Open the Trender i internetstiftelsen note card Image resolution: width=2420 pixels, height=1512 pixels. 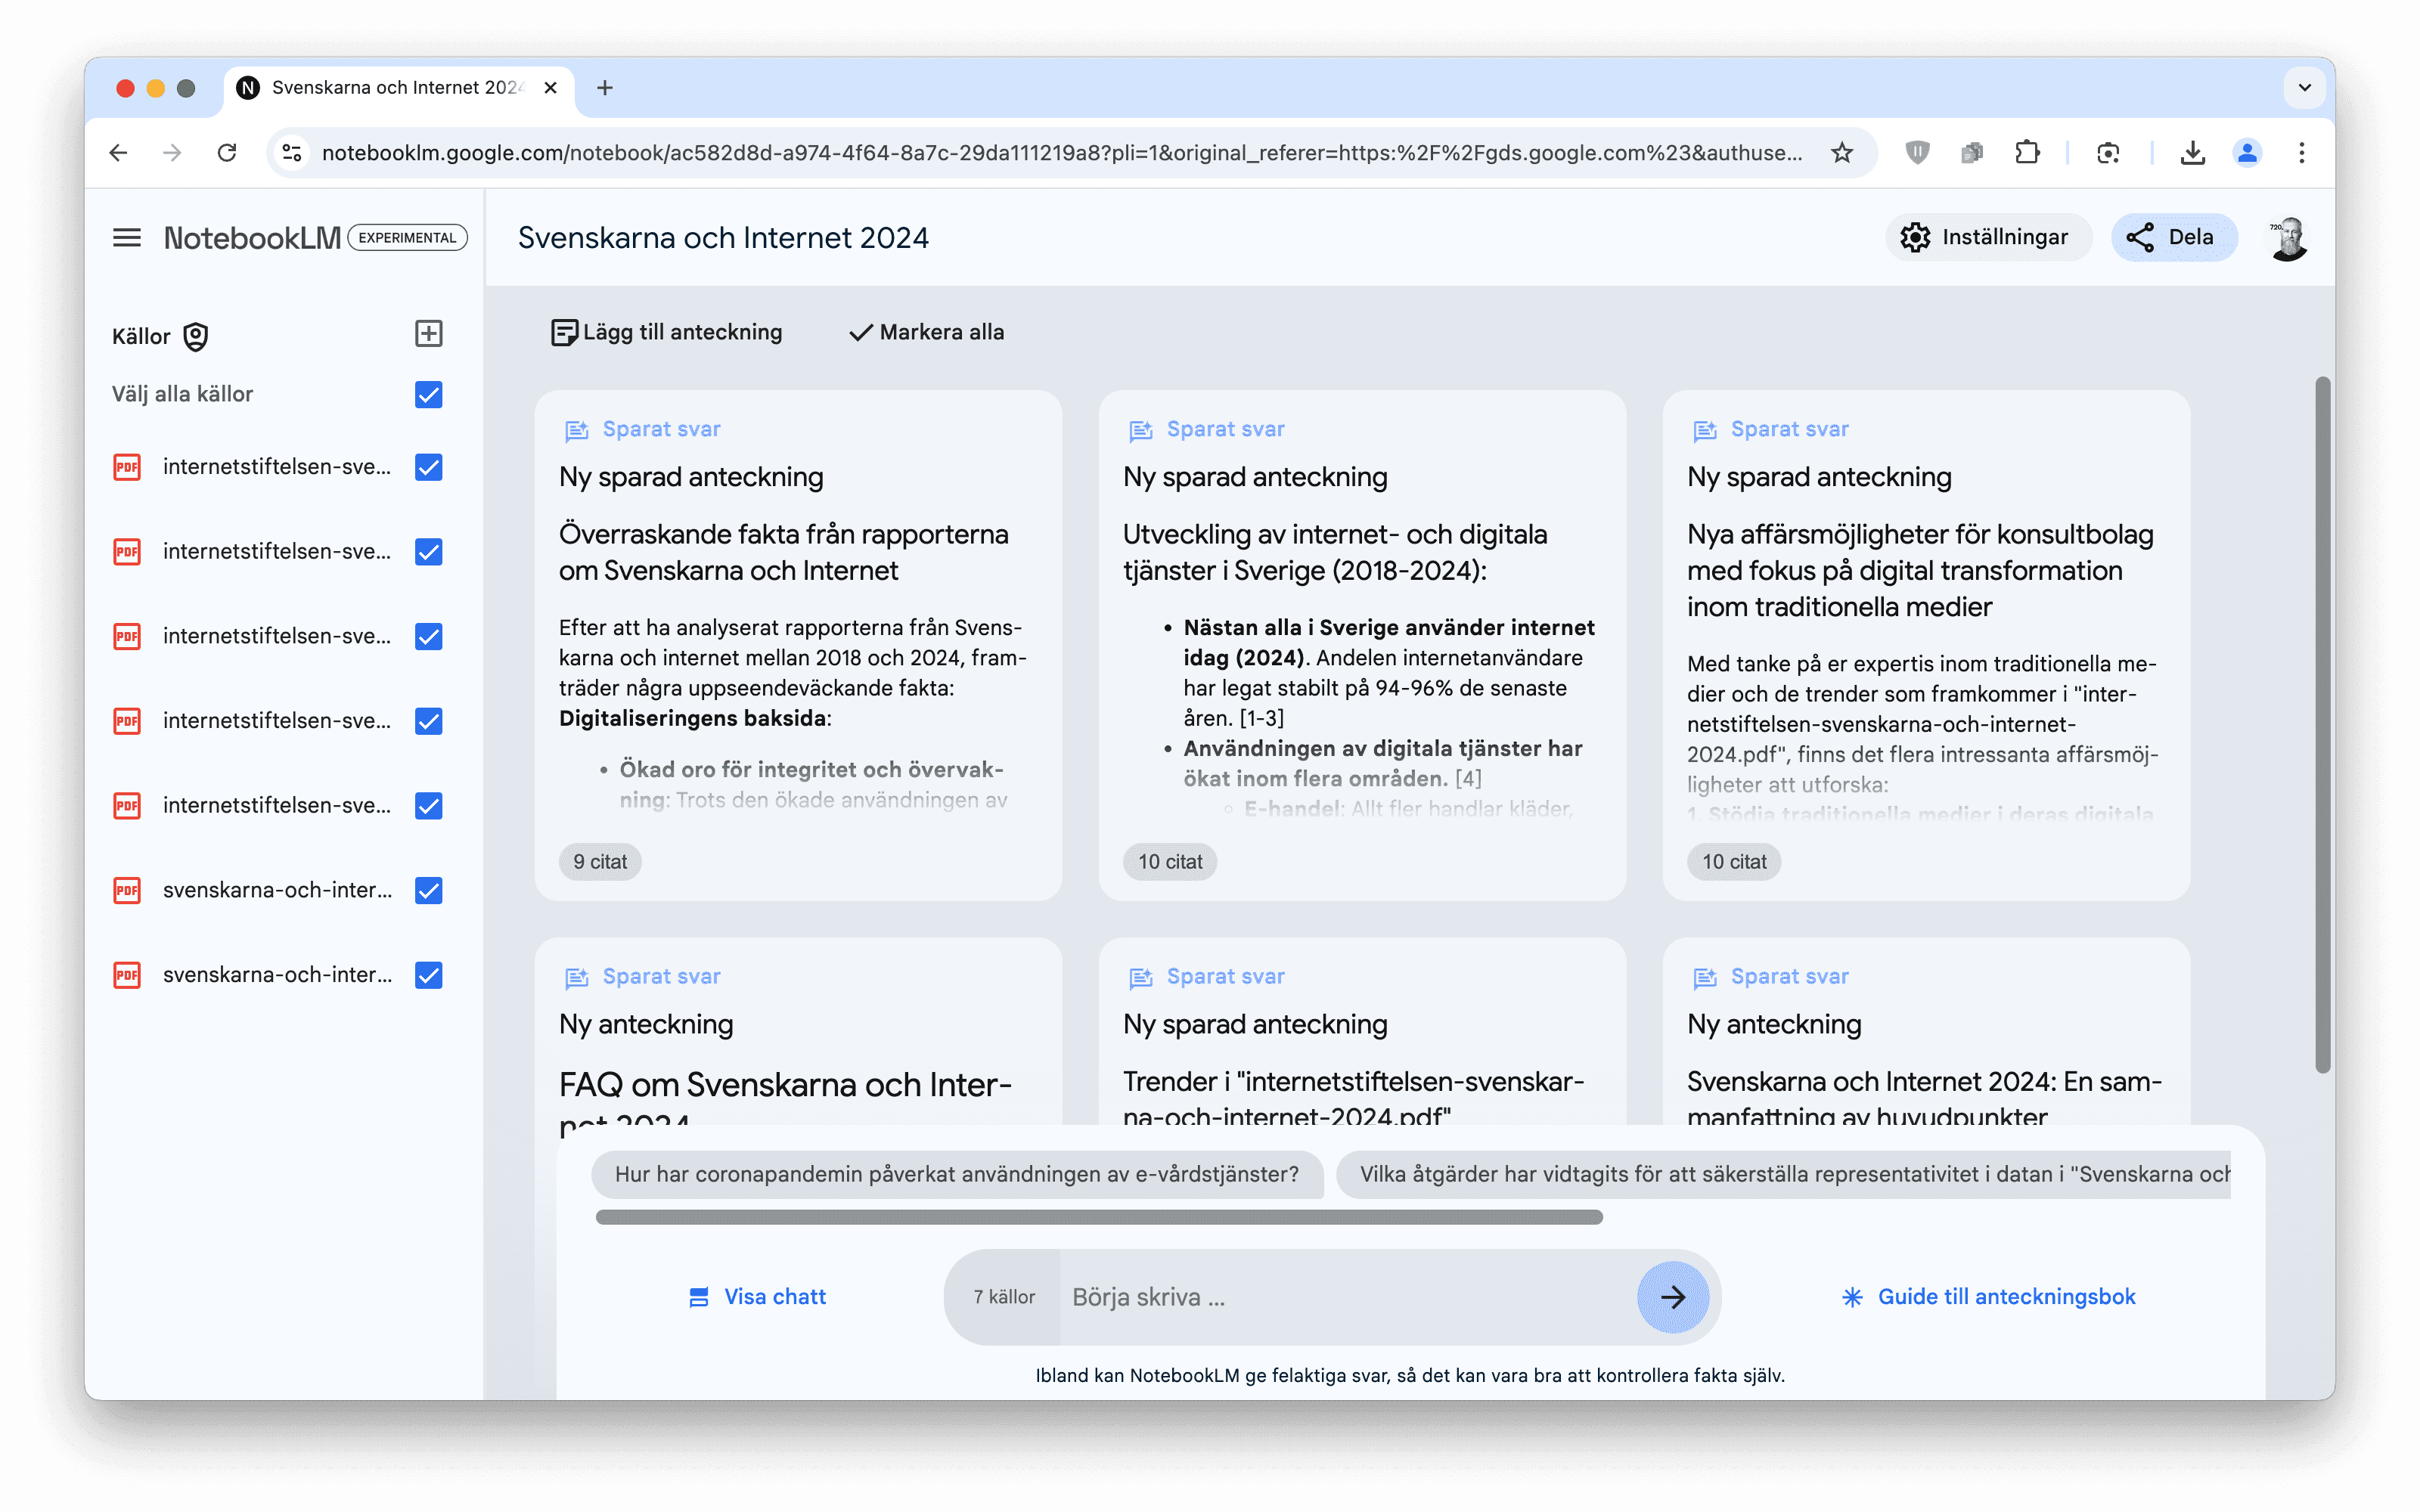[1362, 1032]
